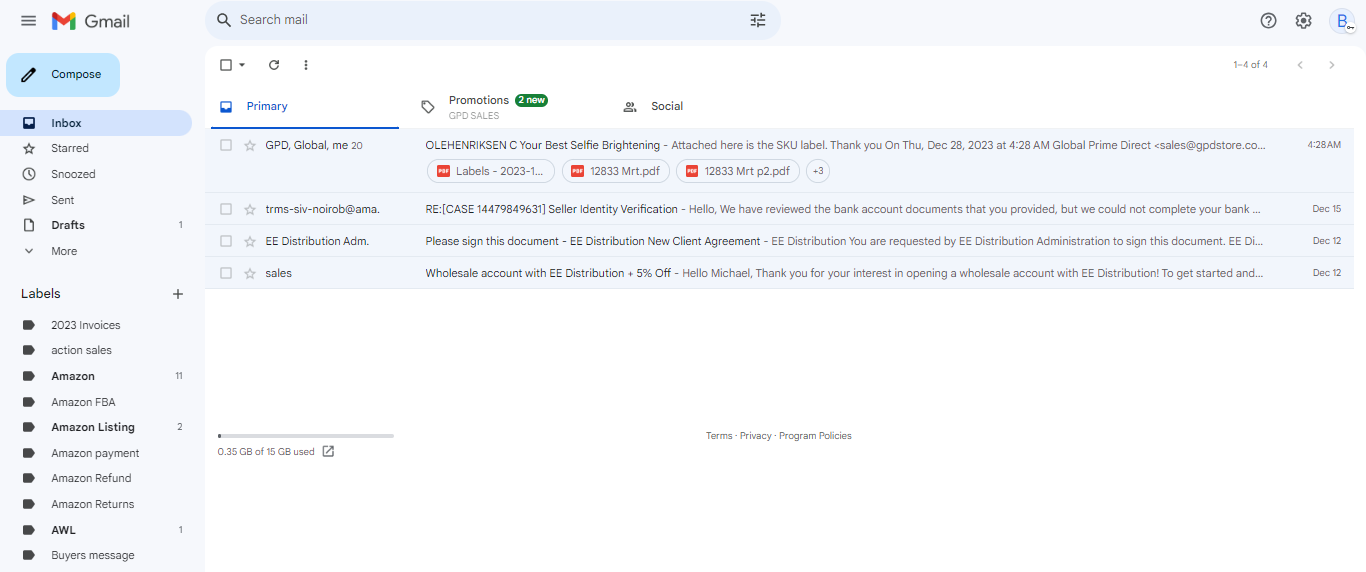Select the Please sign this document checkbox
Image resolution: width=1366 pixels, height=572 pixels.
pos(226,241)
